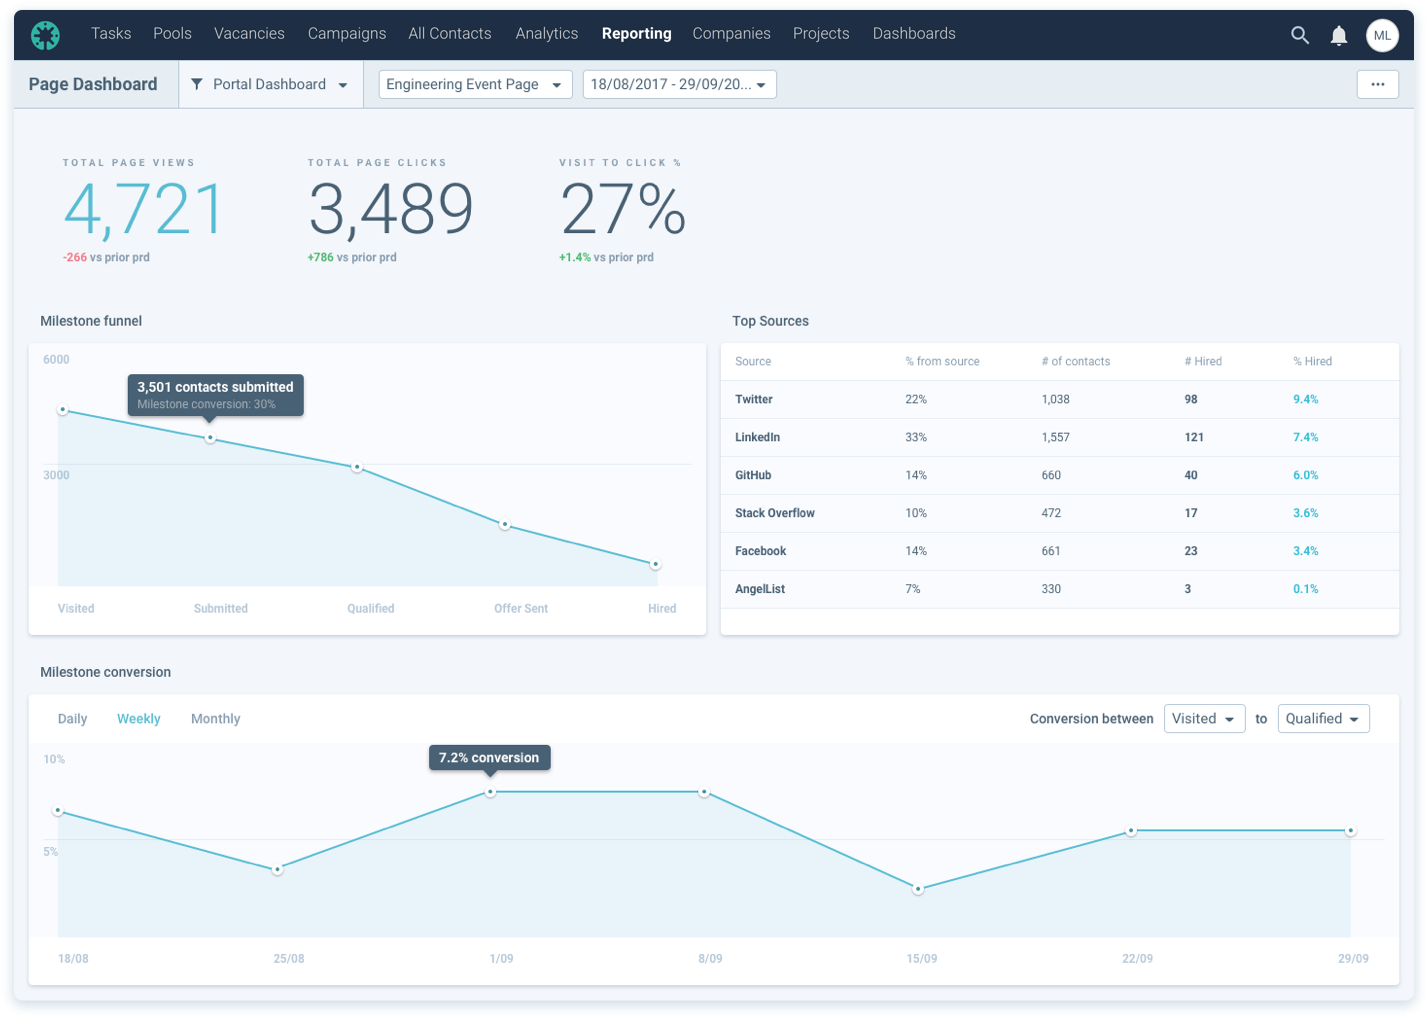
Task: Open the ellipsis overflow menu
Action: click(x=1378, y=84)
